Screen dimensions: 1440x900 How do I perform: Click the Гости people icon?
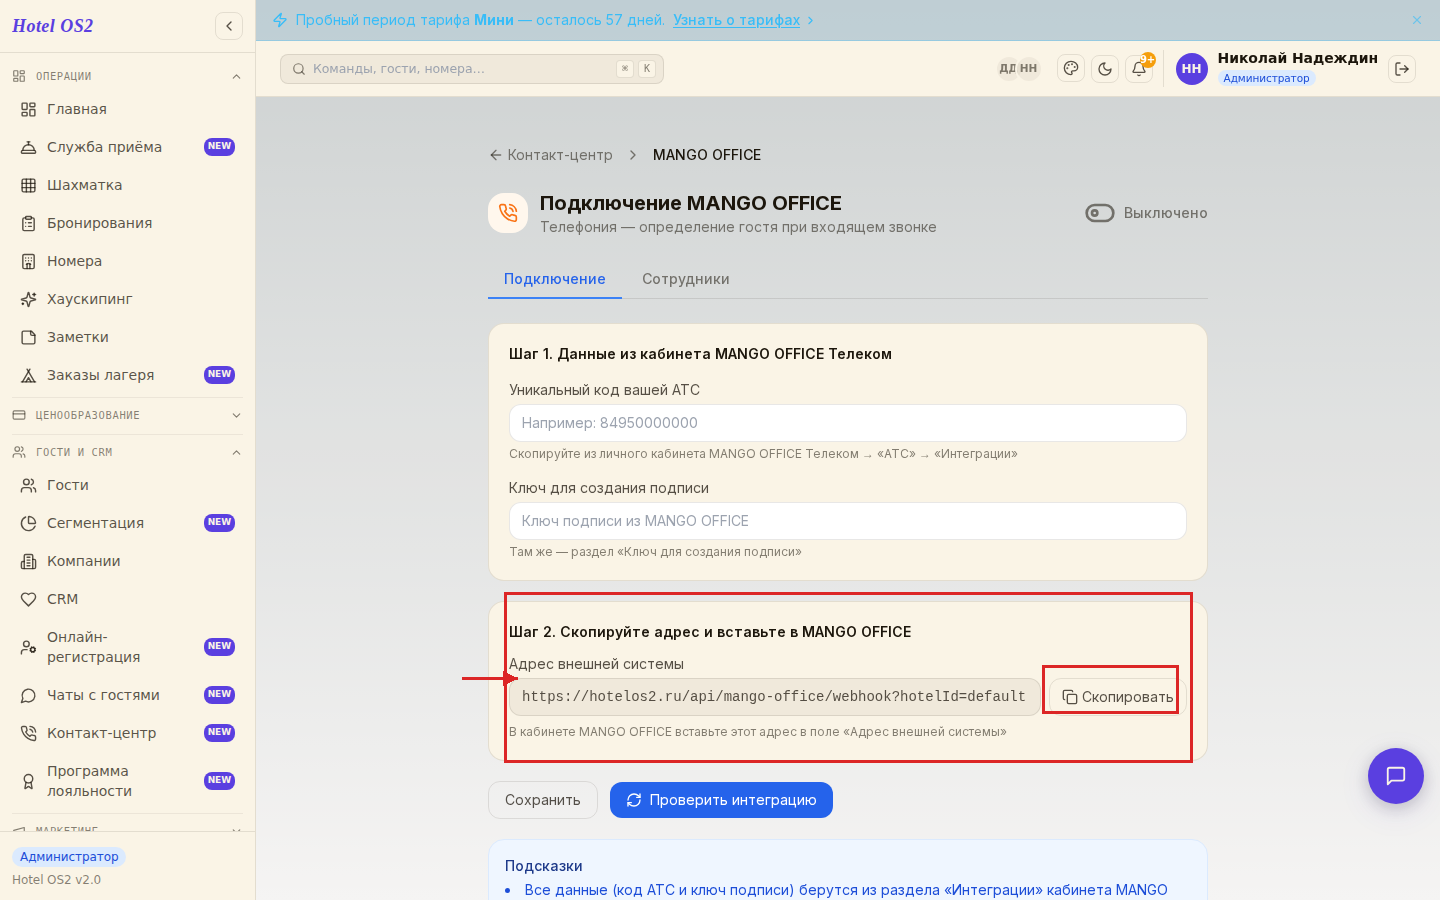click(28, 485)
